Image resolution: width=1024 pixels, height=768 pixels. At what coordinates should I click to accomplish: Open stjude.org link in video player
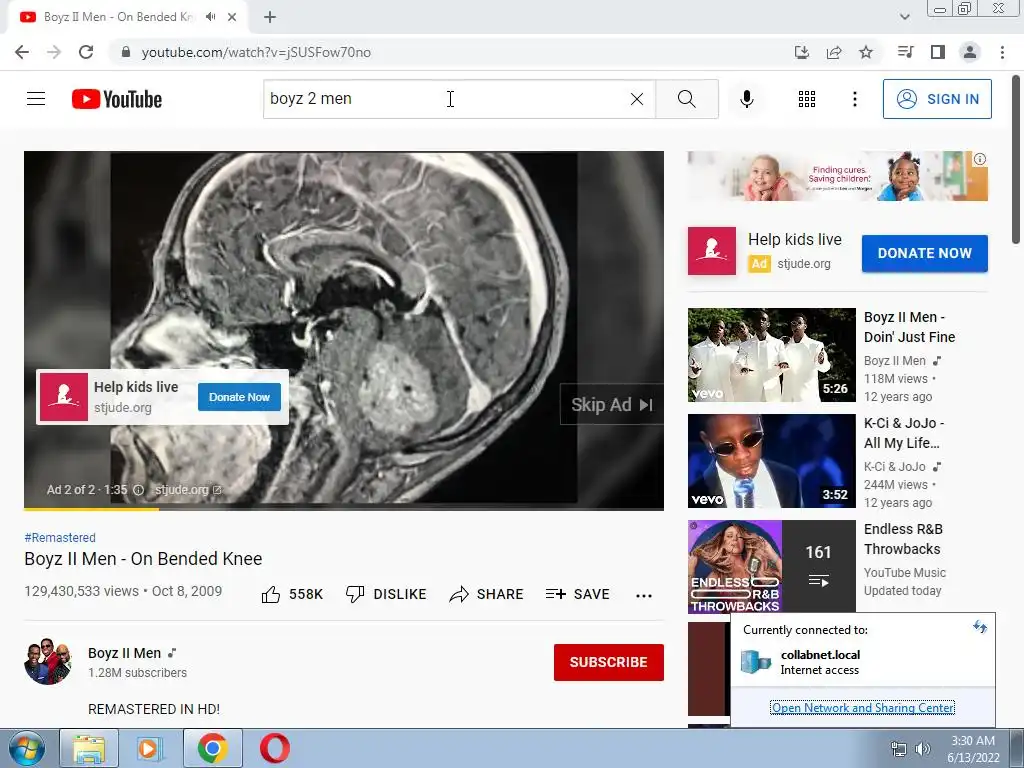[x=188, y=490]
